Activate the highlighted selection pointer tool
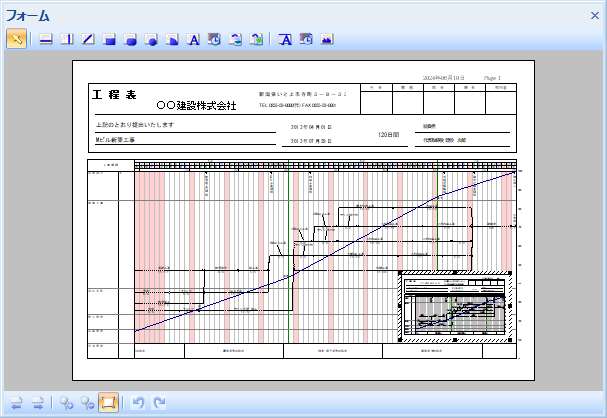 tap(16, 38)
